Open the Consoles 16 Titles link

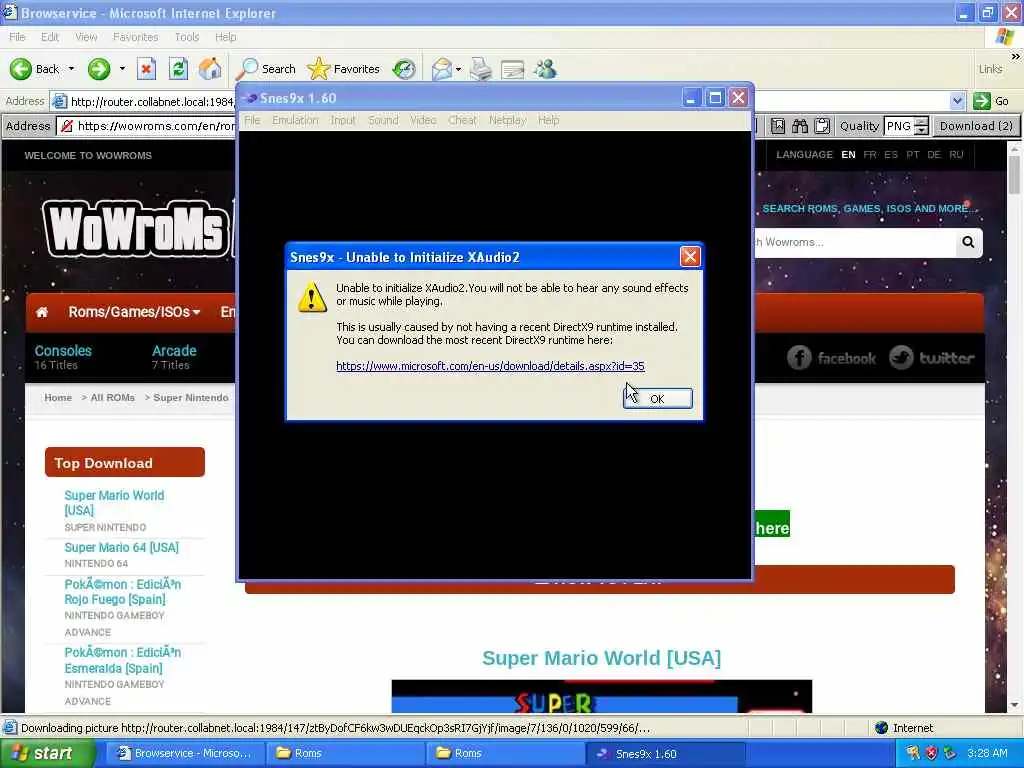[63, 357]
